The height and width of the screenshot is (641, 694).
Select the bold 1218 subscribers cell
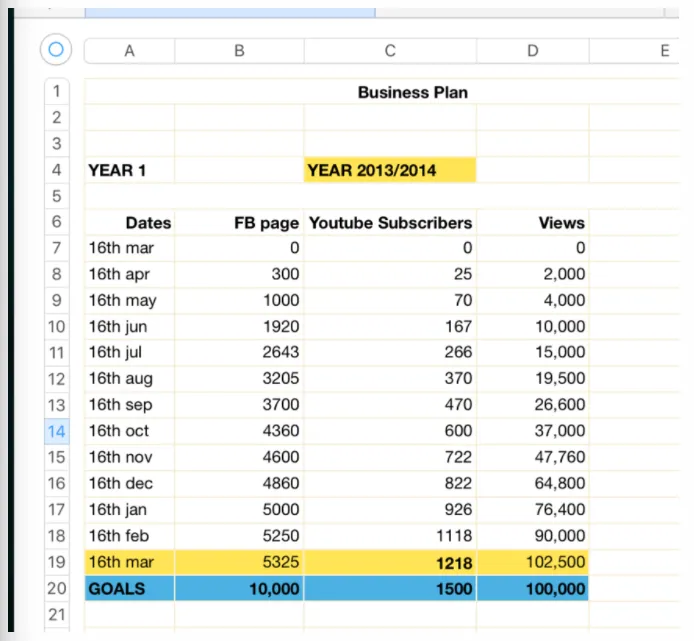[x=390, y=562]
